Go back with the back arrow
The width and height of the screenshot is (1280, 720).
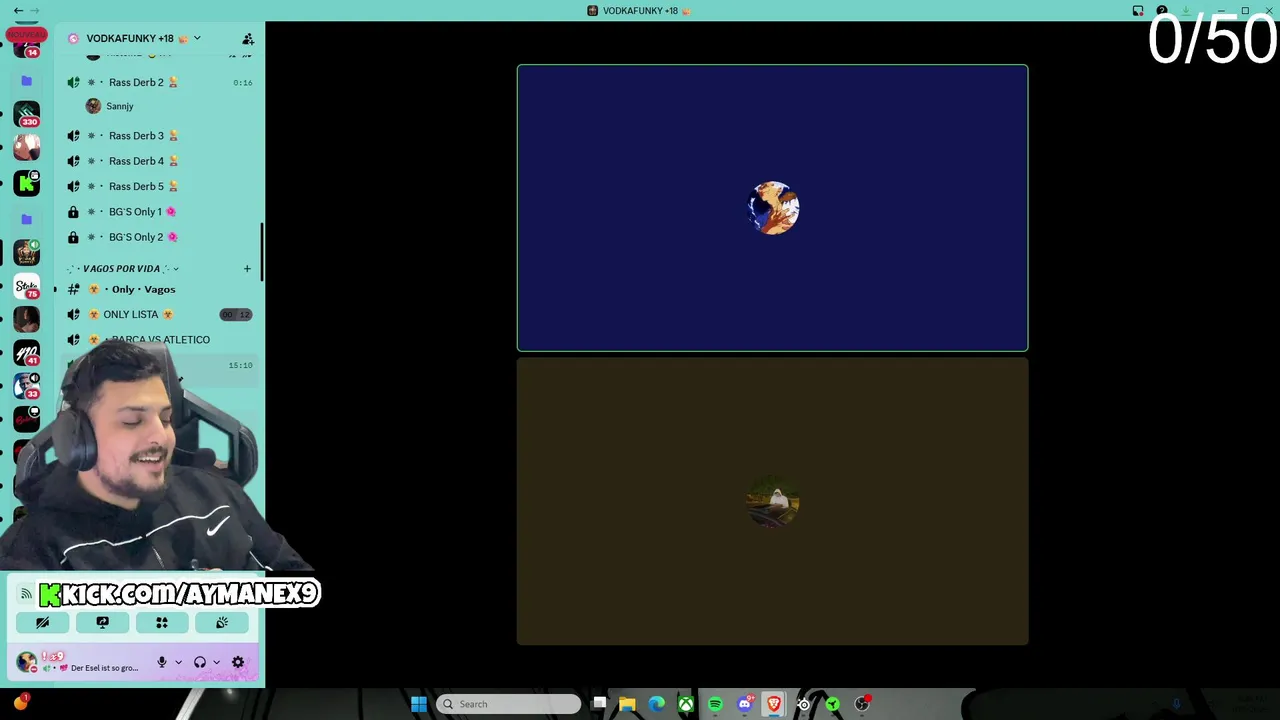tap(18, 10)
